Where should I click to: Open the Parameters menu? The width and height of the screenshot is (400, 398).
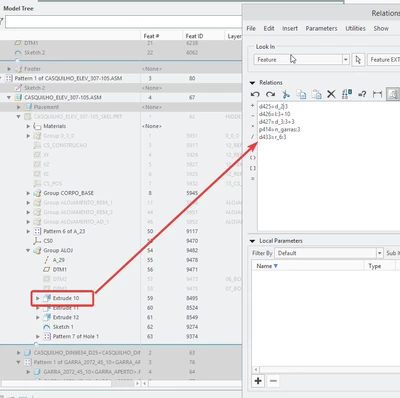pyautogui.click(x=321, y=28)
